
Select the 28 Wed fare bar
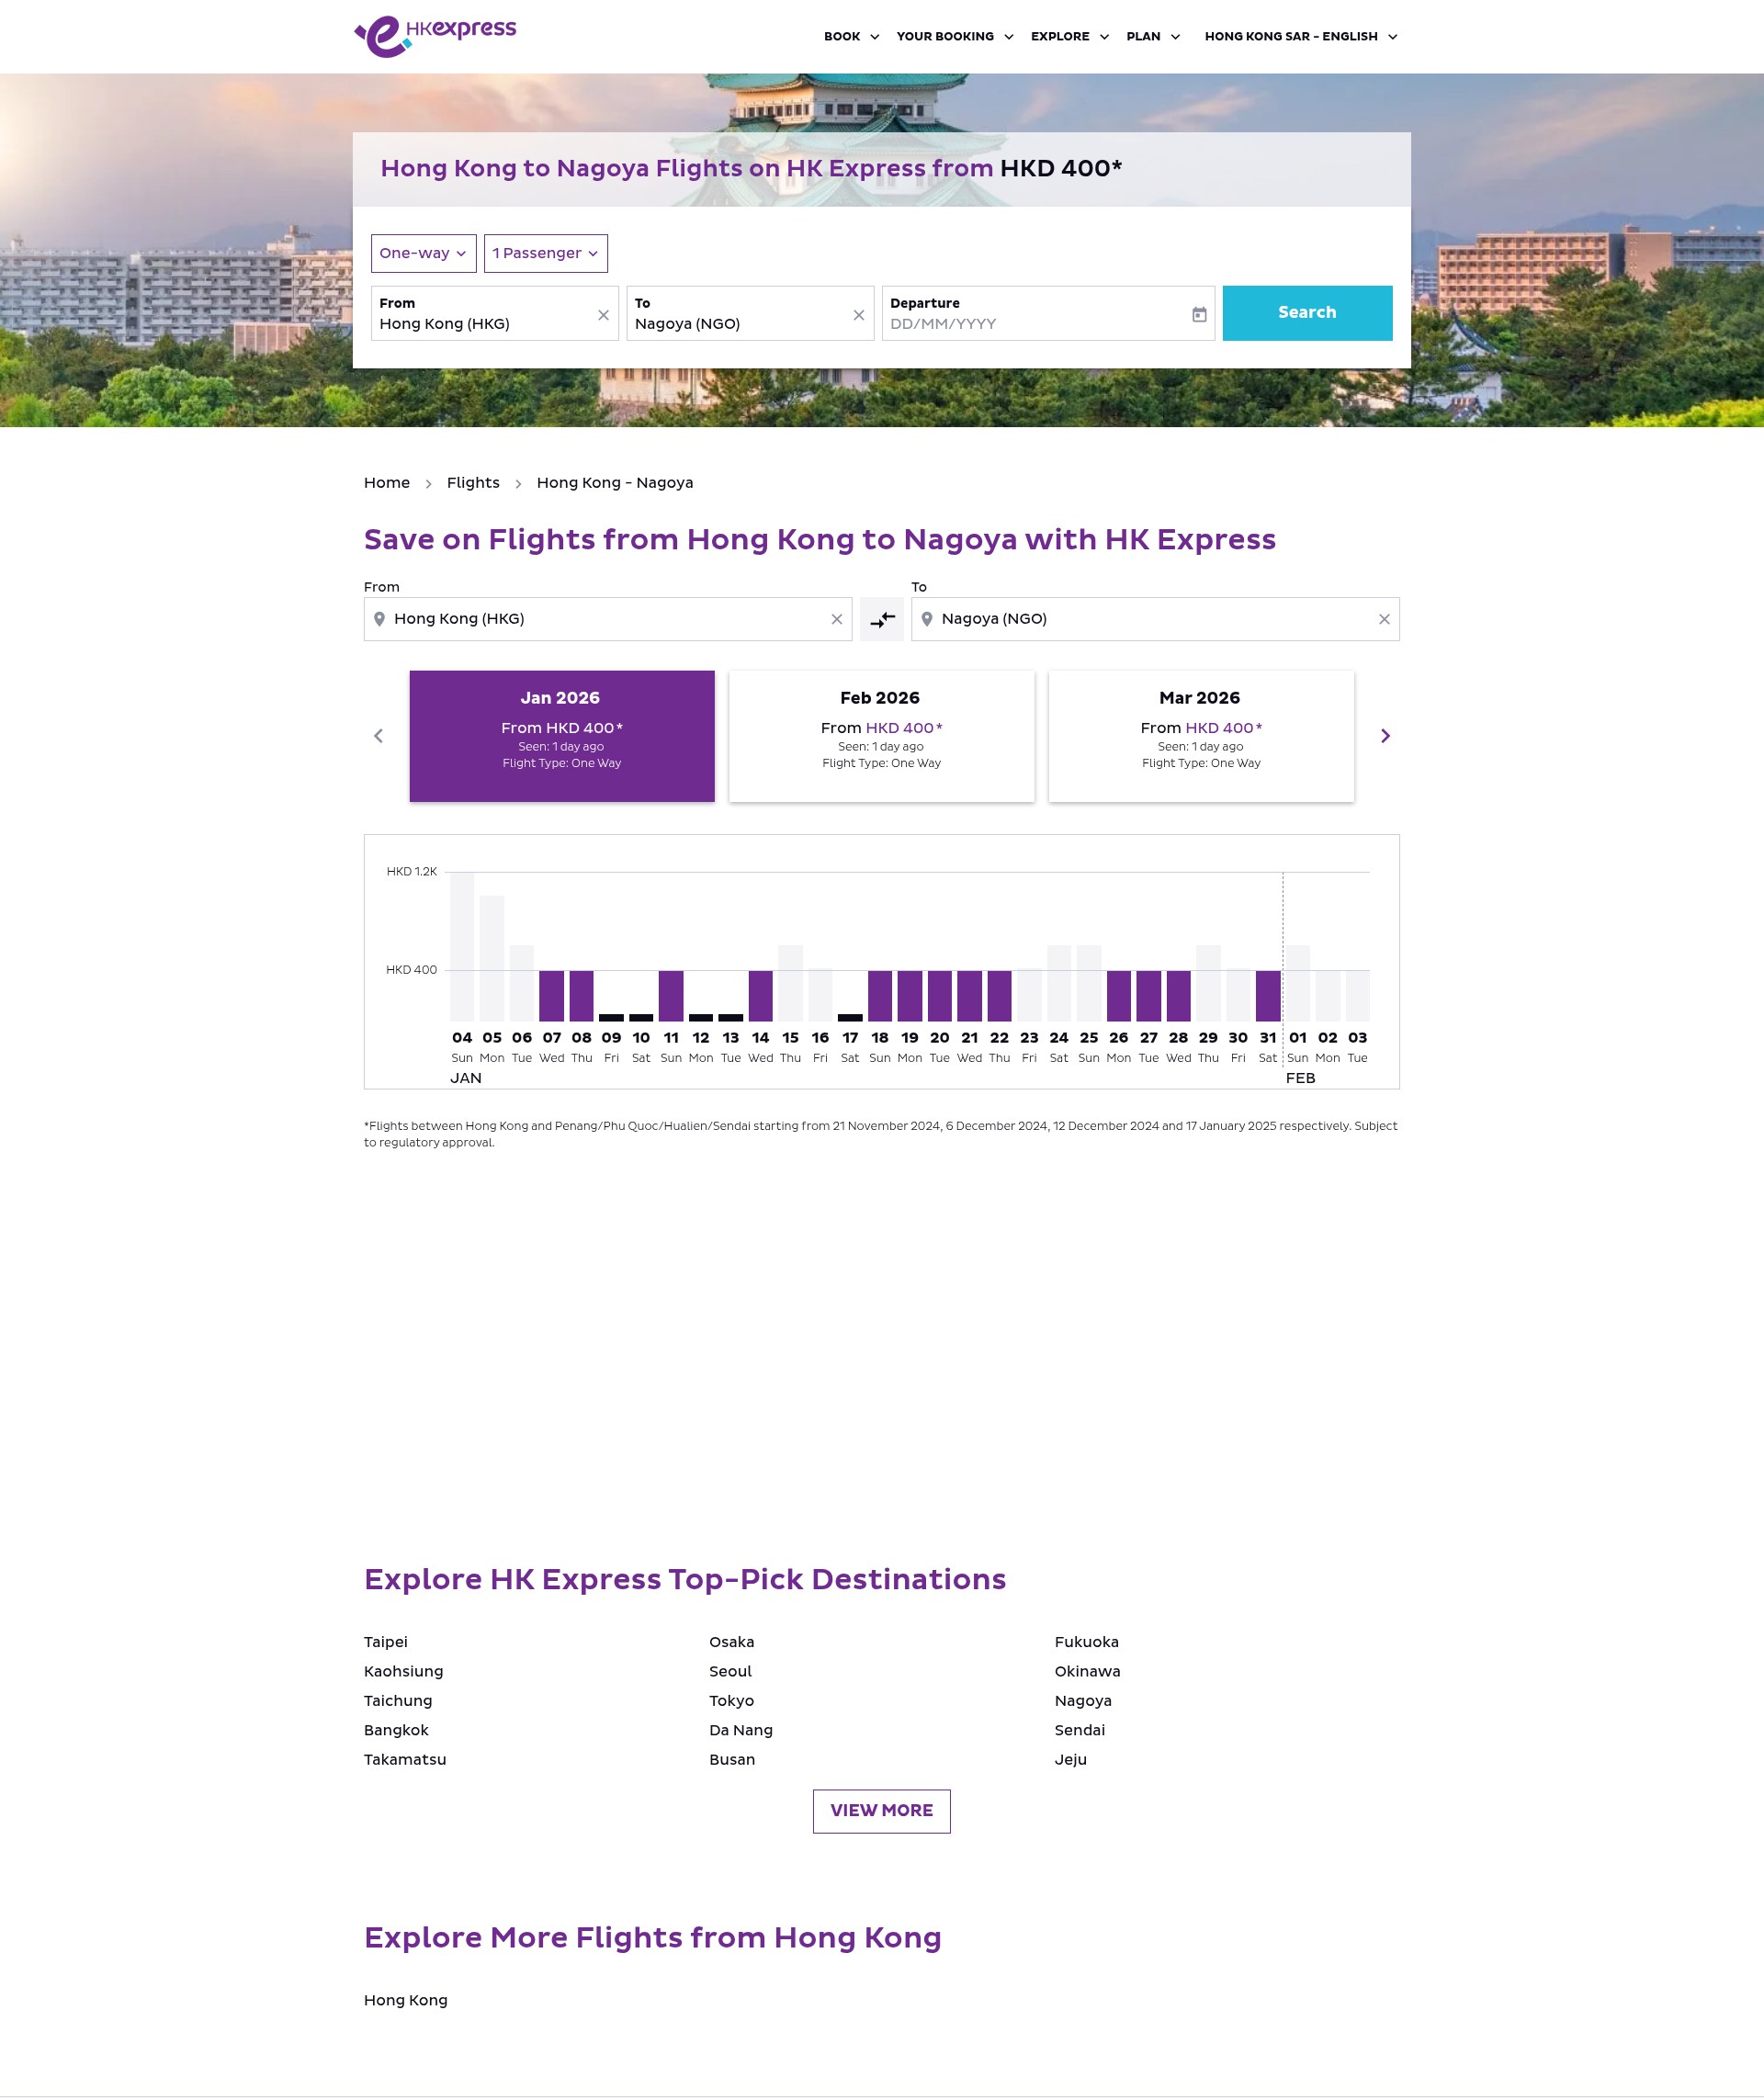(x=1179, y=996)
